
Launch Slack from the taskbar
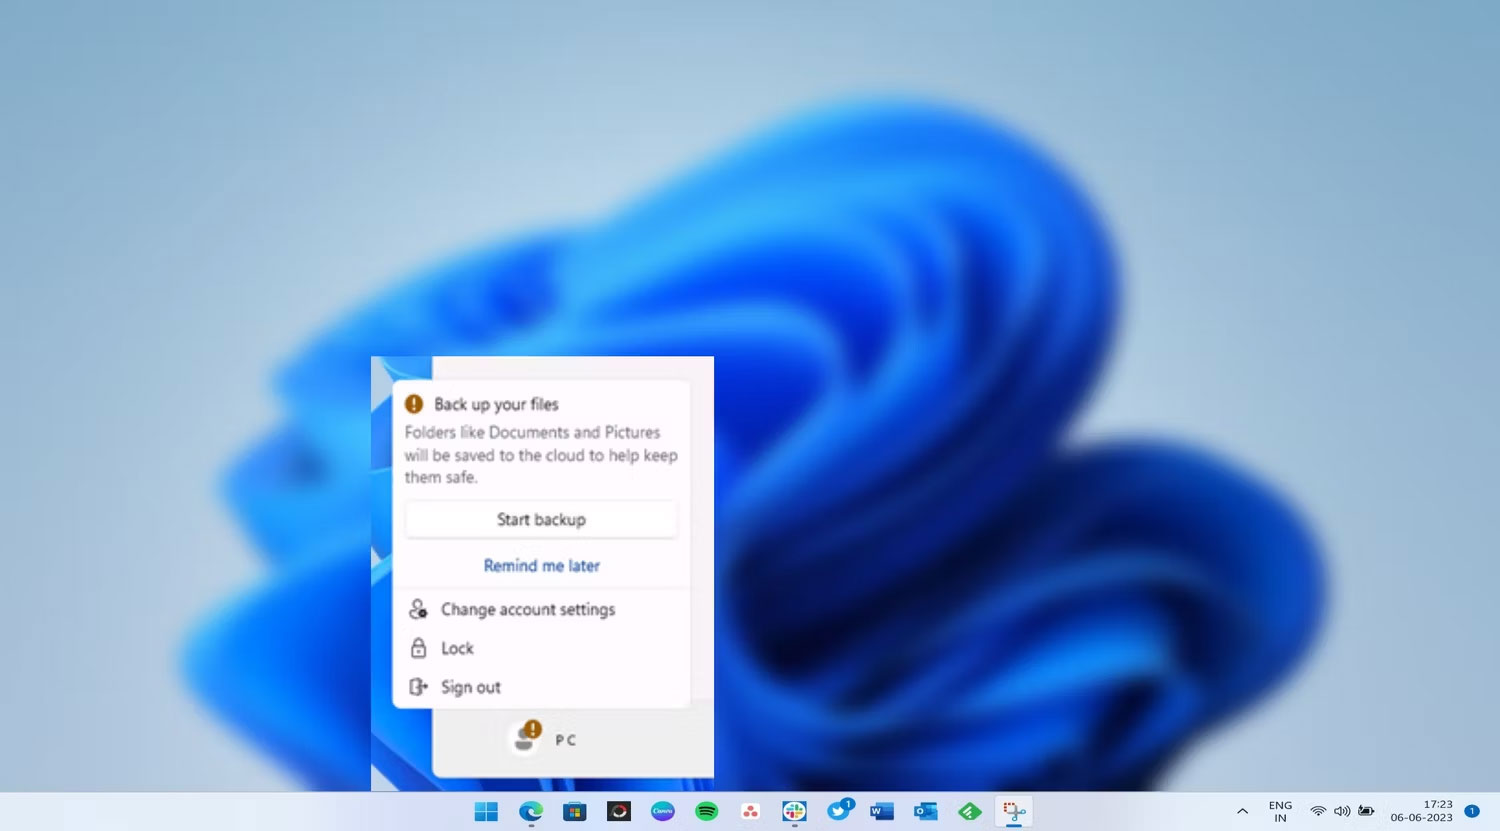(x=794, y=811)
